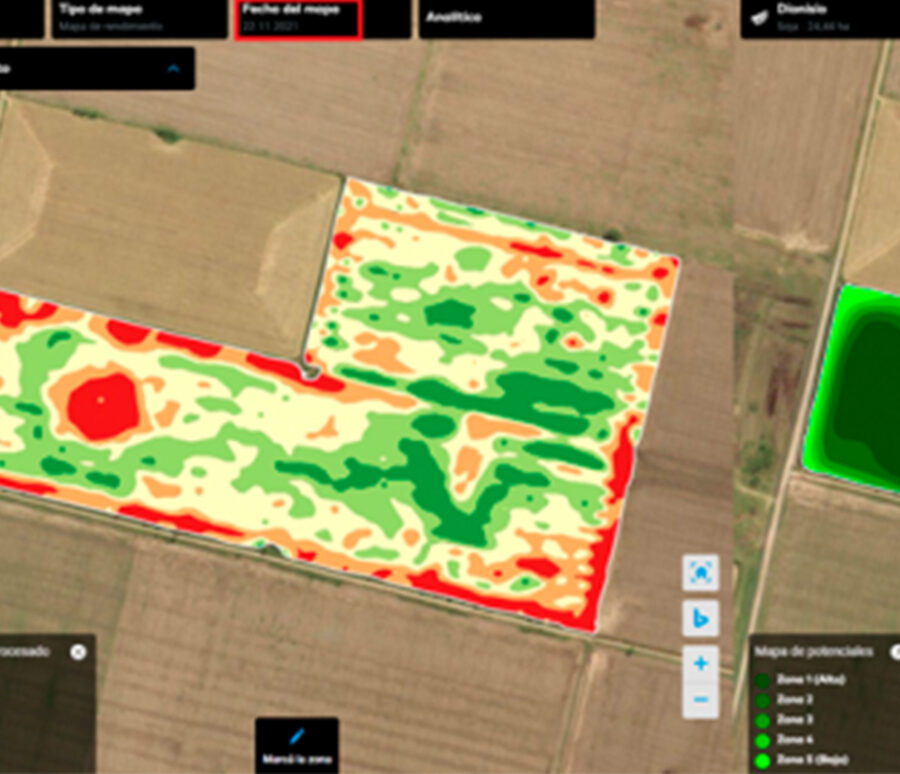This screenshot has width=900, height=774.
Task: Switch basemap with the Bing icon
Action: pos(701,618)
